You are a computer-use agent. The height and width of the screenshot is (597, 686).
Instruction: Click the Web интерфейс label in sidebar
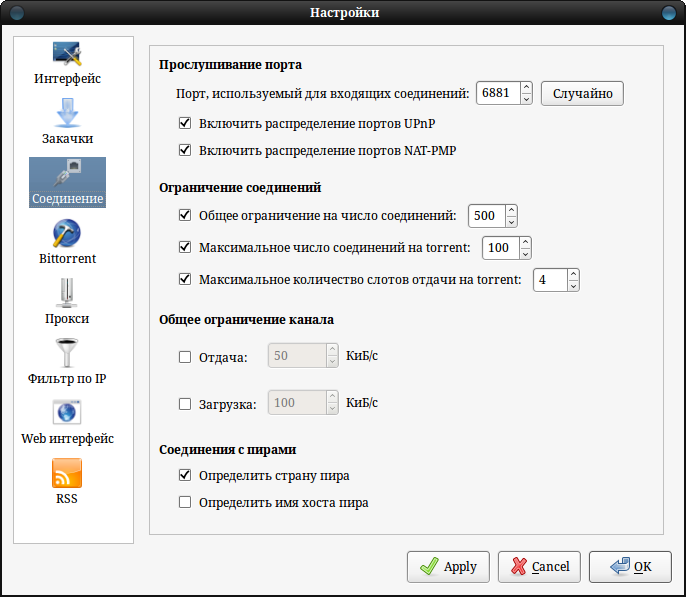coord(67,438)
